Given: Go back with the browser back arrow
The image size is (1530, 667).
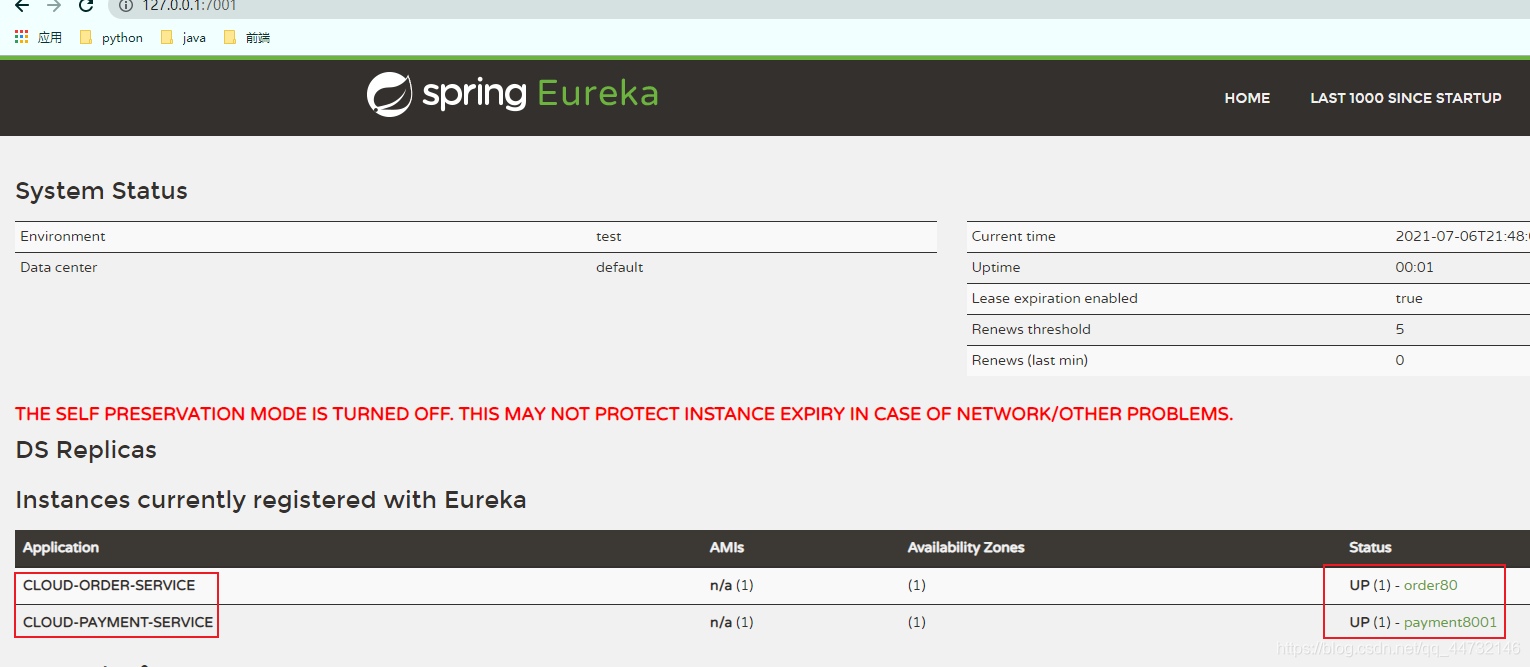Looking at the screenshot, I should [21, 5].
